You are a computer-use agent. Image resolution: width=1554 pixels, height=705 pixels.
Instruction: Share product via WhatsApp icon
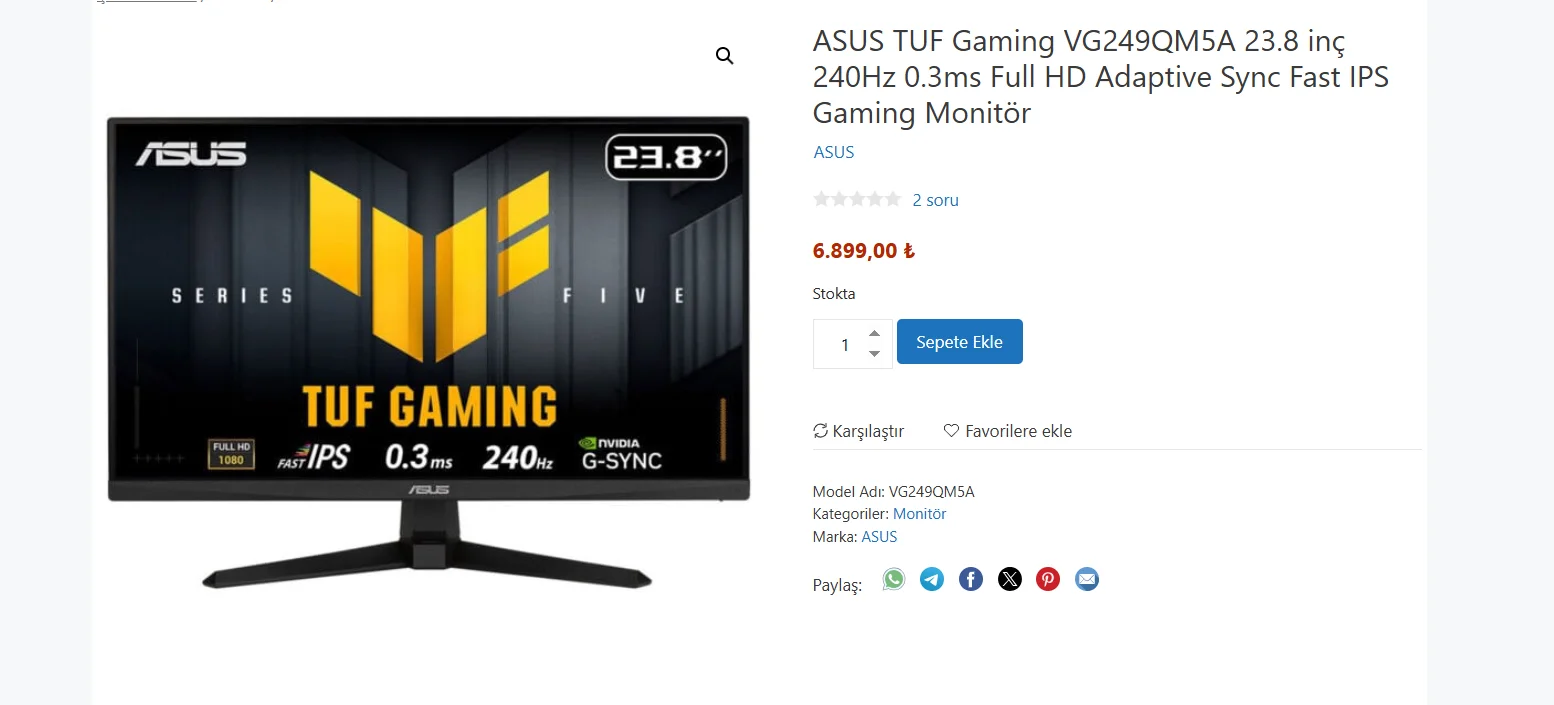(893, 579)
